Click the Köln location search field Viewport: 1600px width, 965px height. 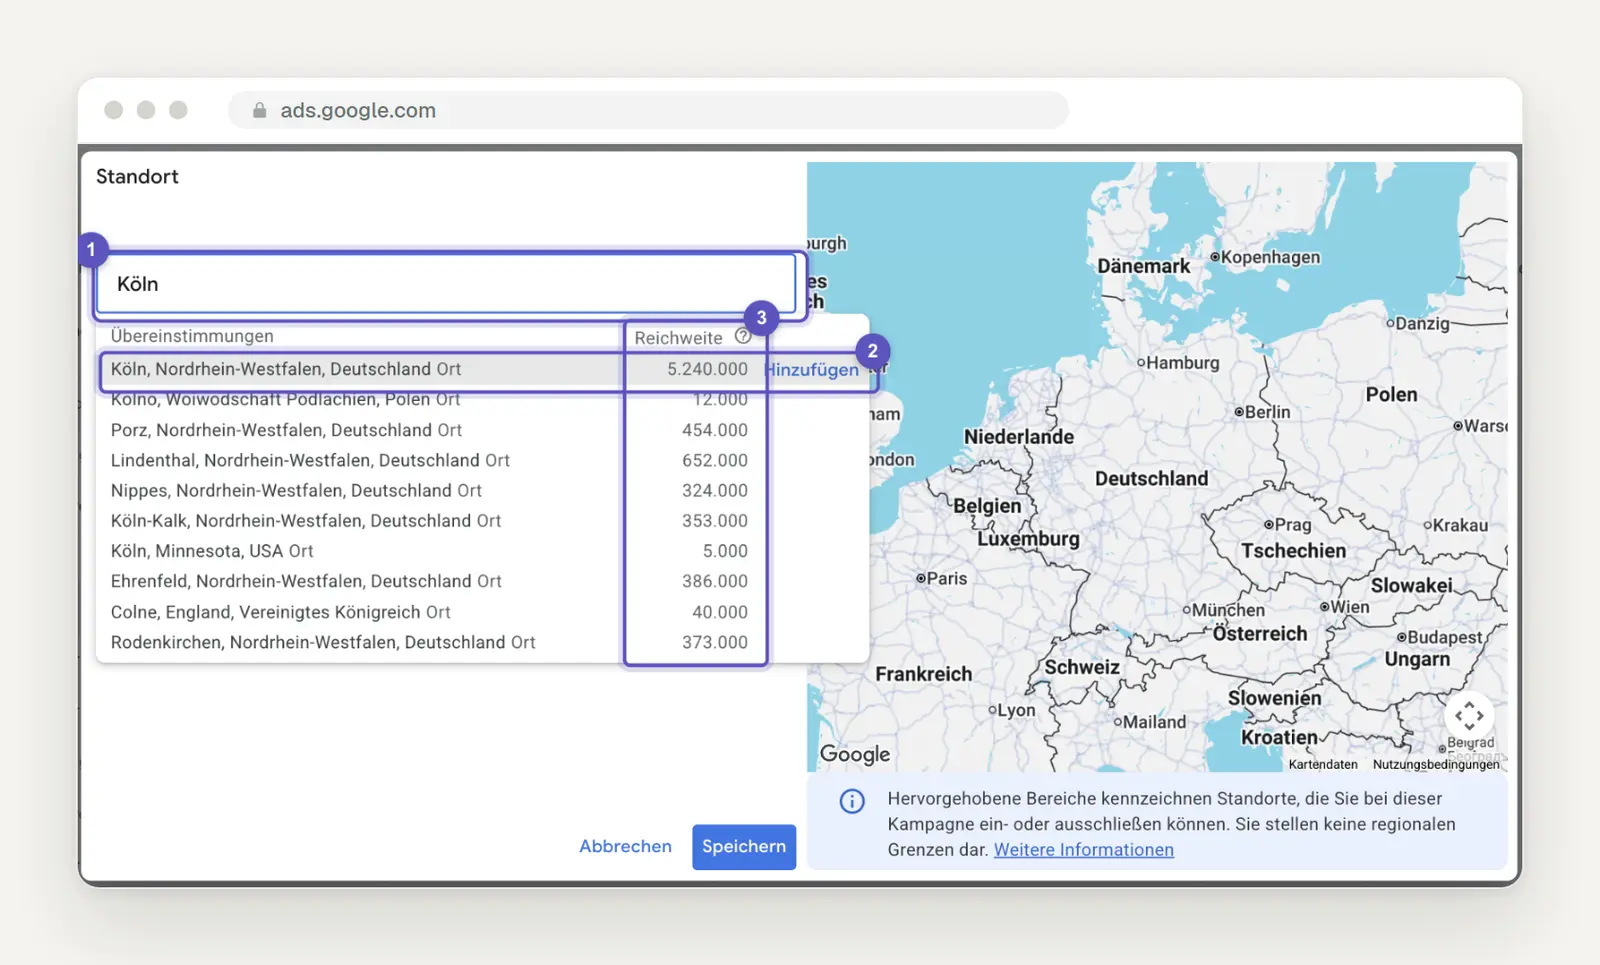click(x=446, y=284)
